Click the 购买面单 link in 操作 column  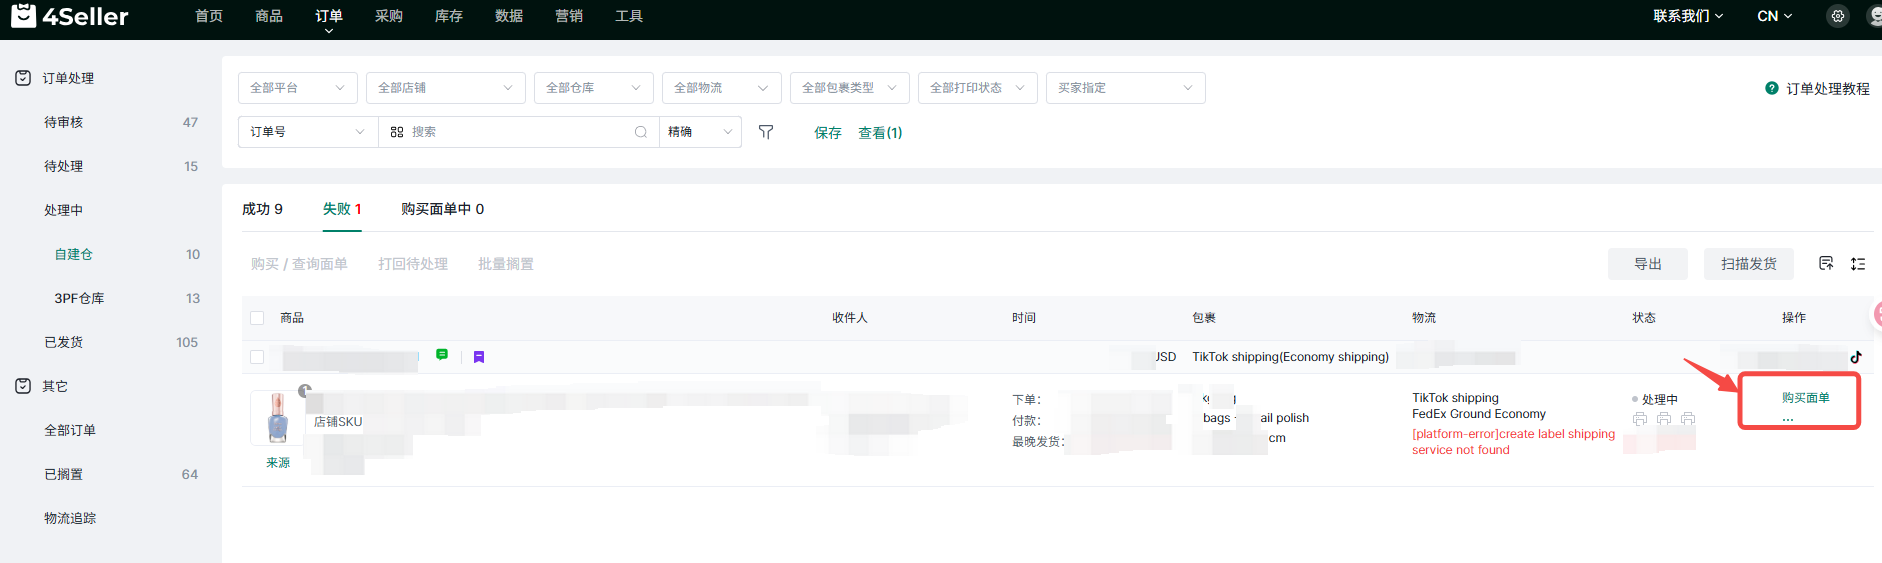pos(1805,398)
